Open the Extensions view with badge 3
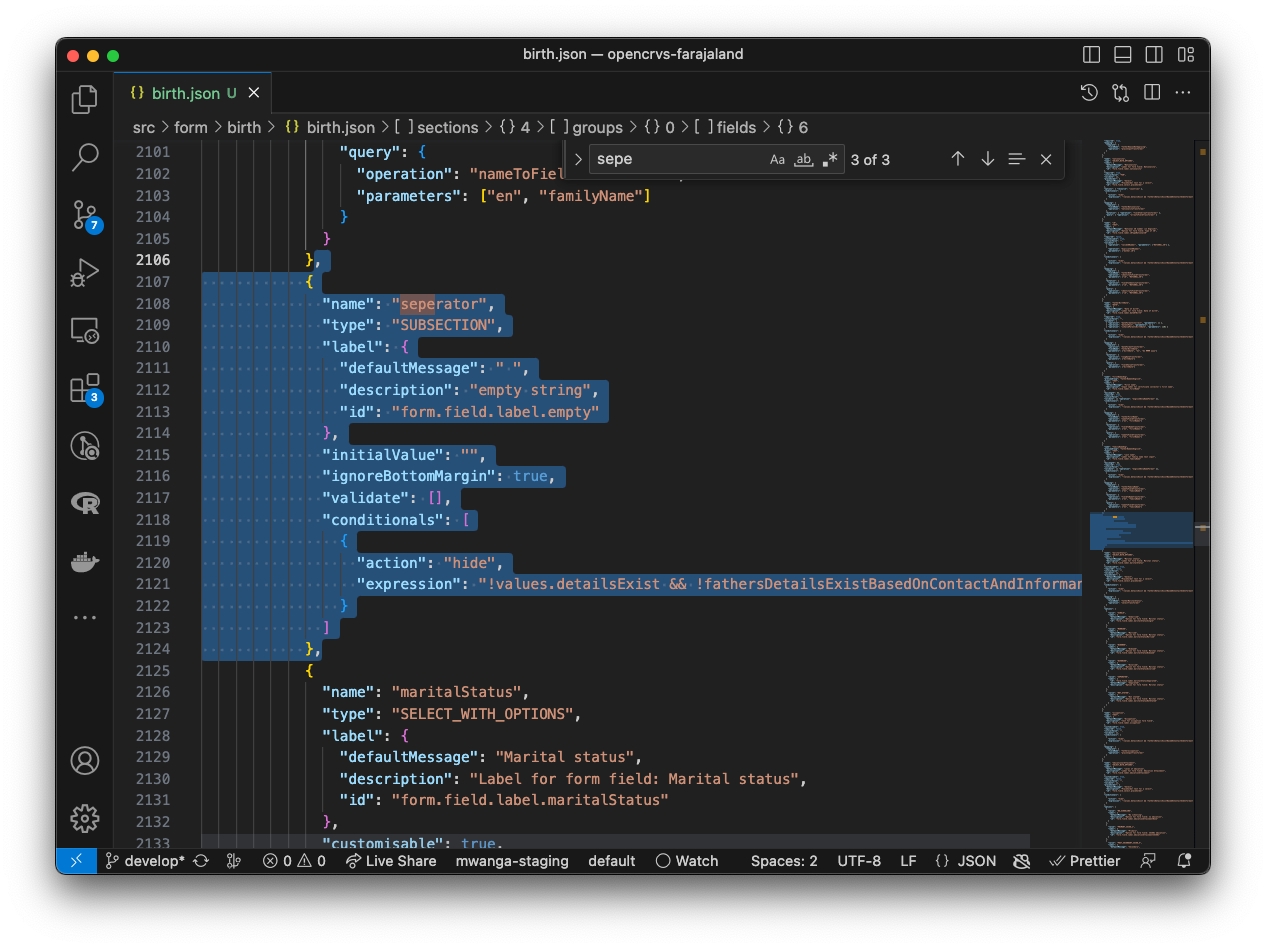1266x948 pixels. (x=85, y=388)
